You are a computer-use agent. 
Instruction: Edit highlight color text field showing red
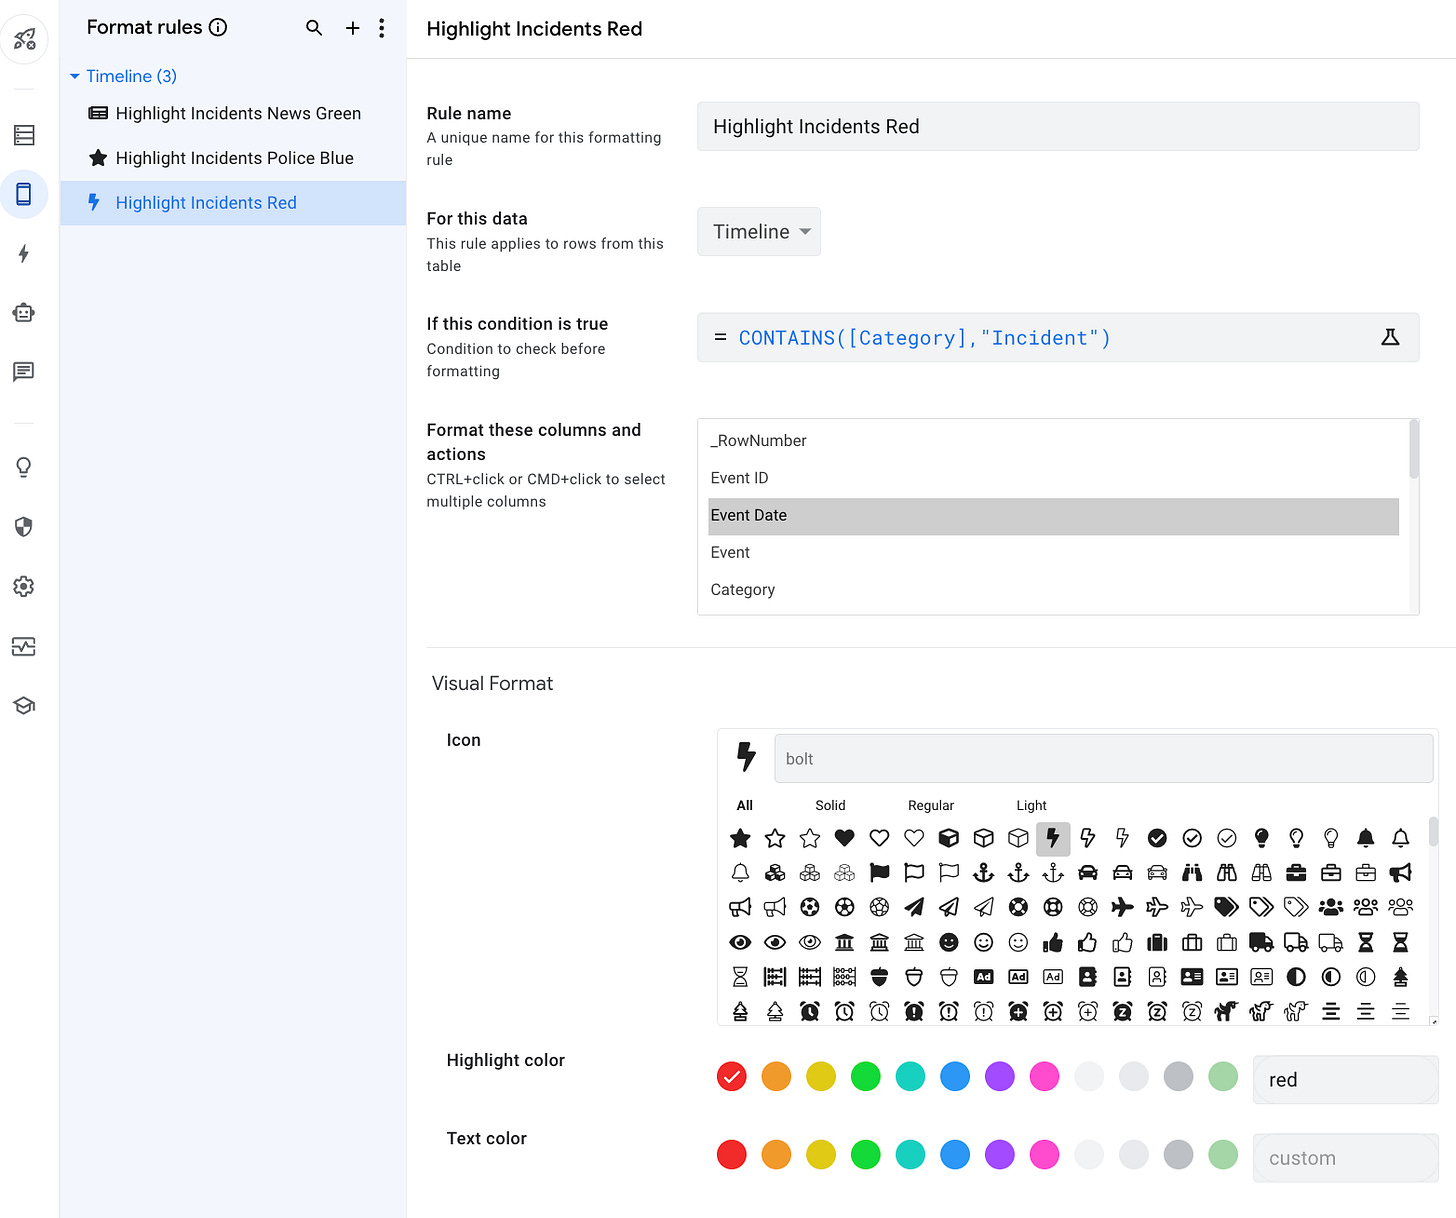(x=1345, y=1080)
